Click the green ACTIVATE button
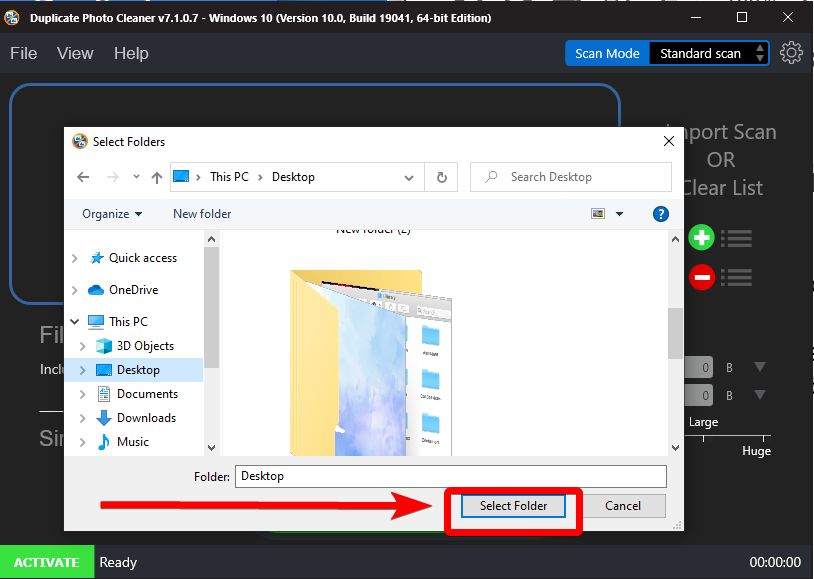814x579 pixels. tap(47, 562)
